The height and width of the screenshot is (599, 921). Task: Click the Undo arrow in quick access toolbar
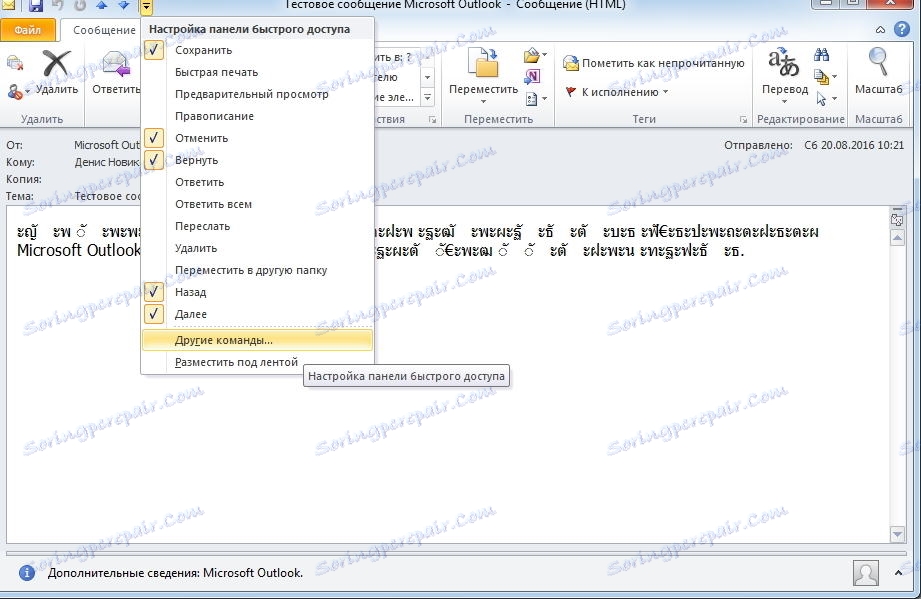click(58, 6)
